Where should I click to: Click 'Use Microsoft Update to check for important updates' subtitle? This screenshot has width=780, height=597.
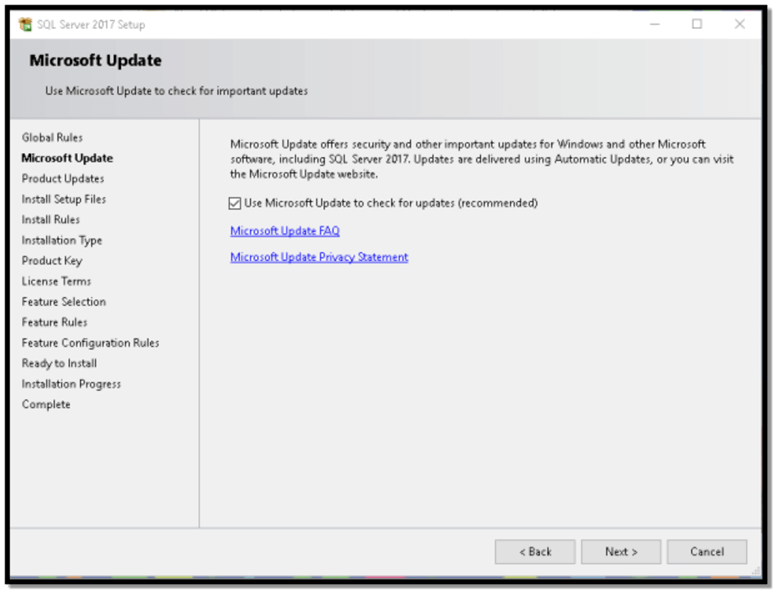click(x=177, y=91)
